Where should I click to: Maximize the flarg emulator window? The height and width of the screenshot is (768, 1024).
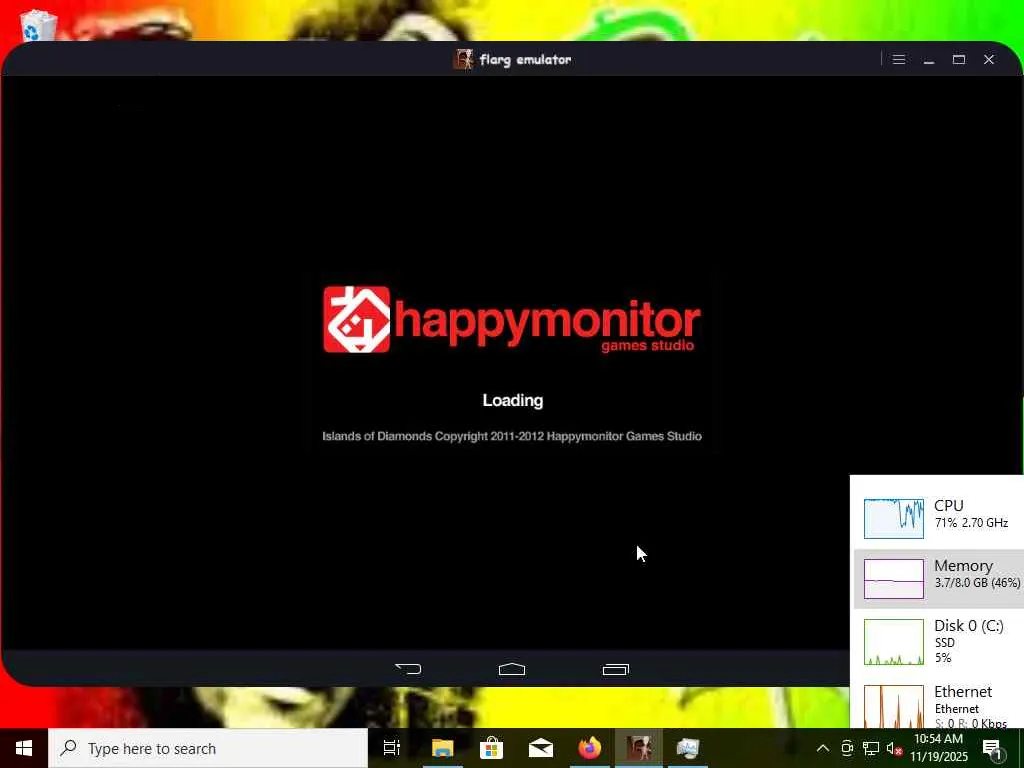[959, 59]
